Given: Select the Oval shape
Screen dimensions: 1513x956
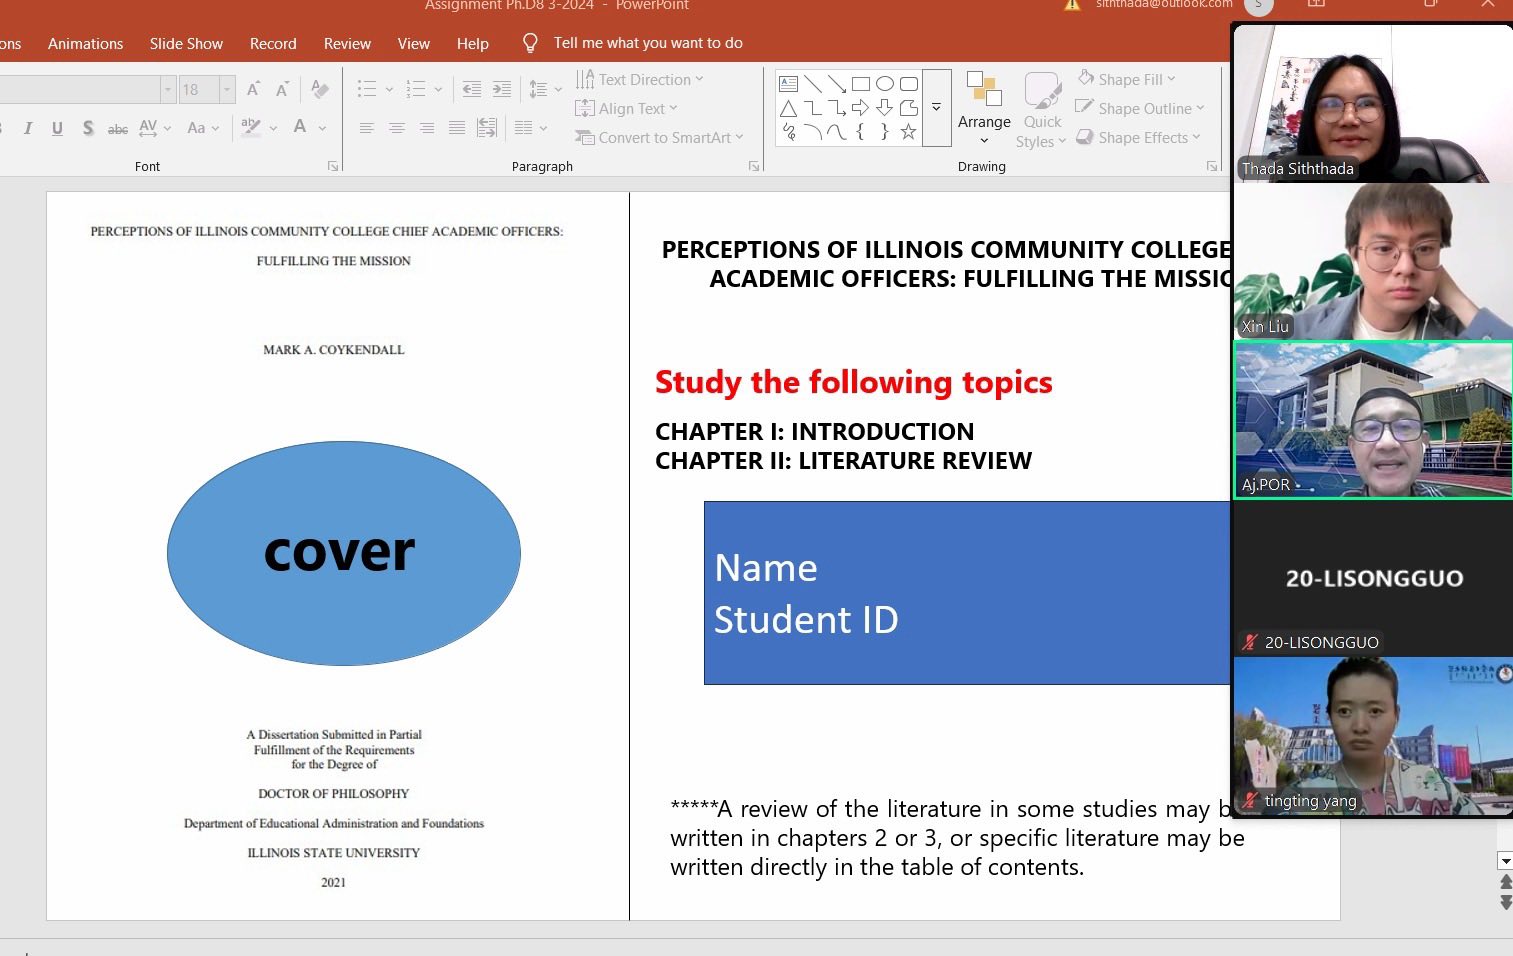Looking at the screenshot, I should pos(884,84).
